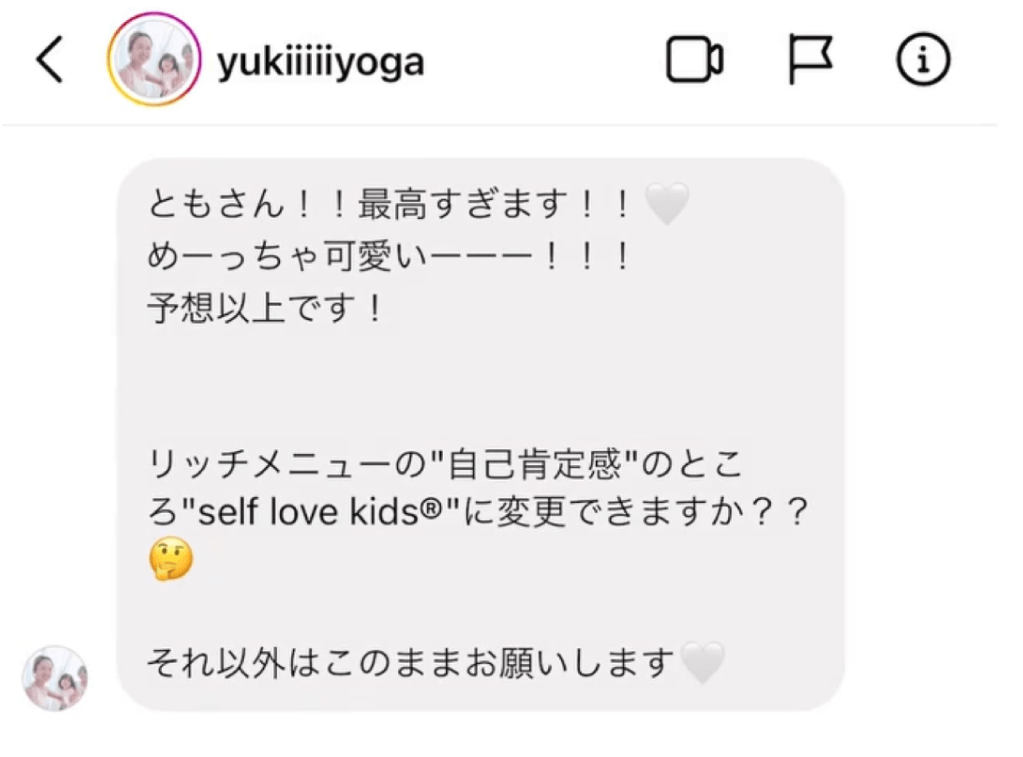
Task: Tap the thinking face emoji
Action: pos(171,559)
